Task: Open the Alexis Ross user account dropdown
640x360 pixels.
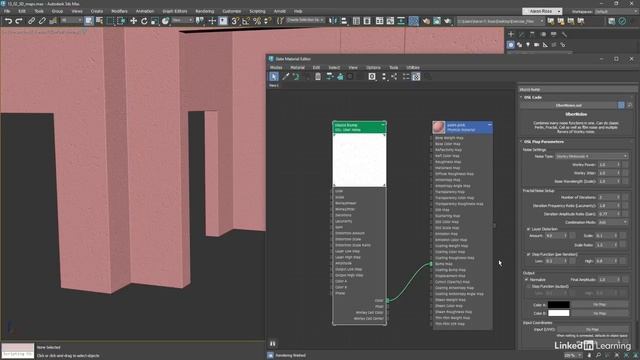Action: coord(542,11)
